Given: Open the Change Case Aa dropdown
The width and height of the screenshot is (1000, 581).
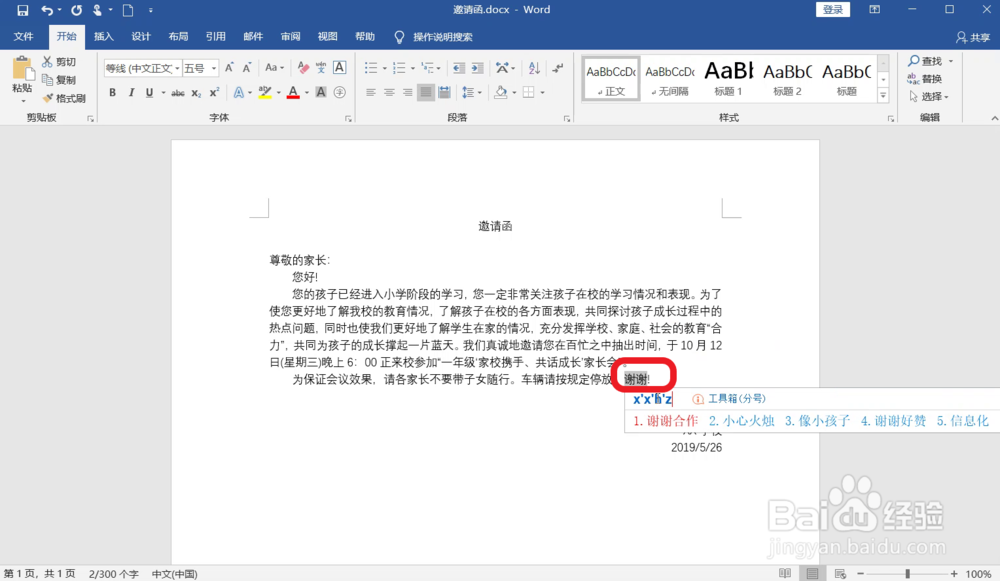Looking at the screenshot, I should (x=274, y=68).
